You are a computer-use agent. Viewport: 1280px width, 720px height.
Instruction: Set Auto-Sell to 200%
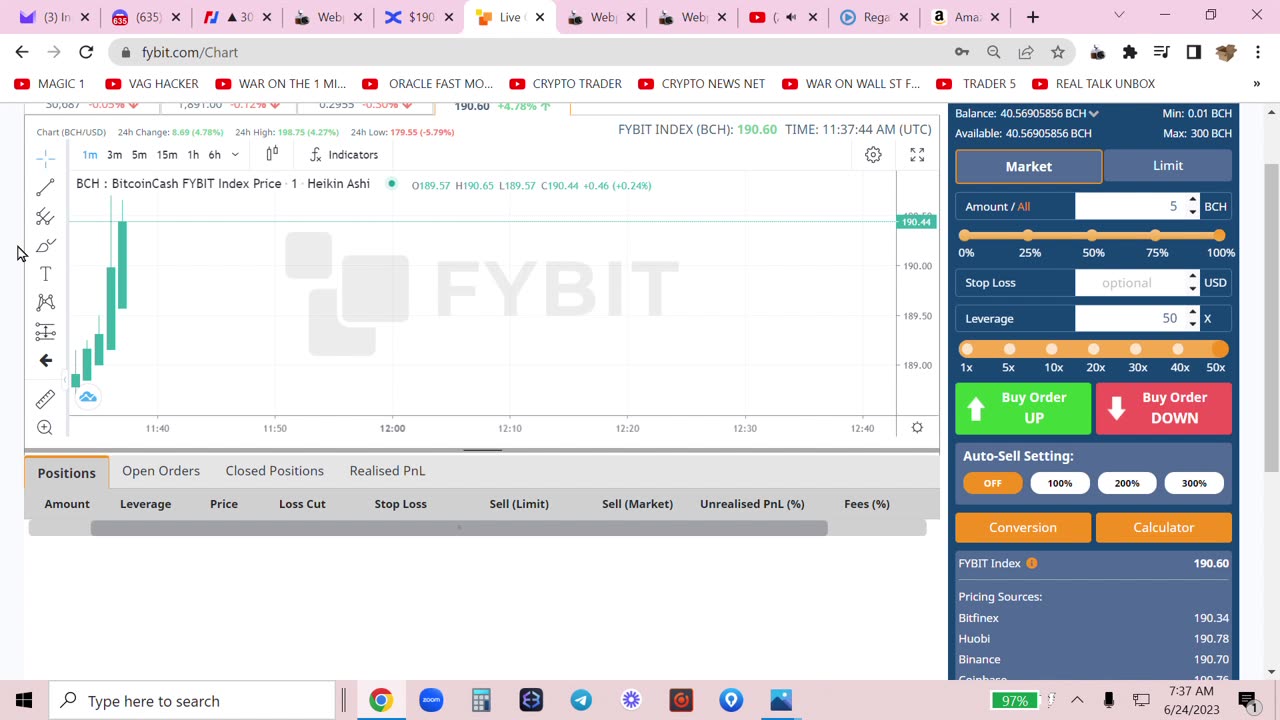click(x=1127, y=483)
